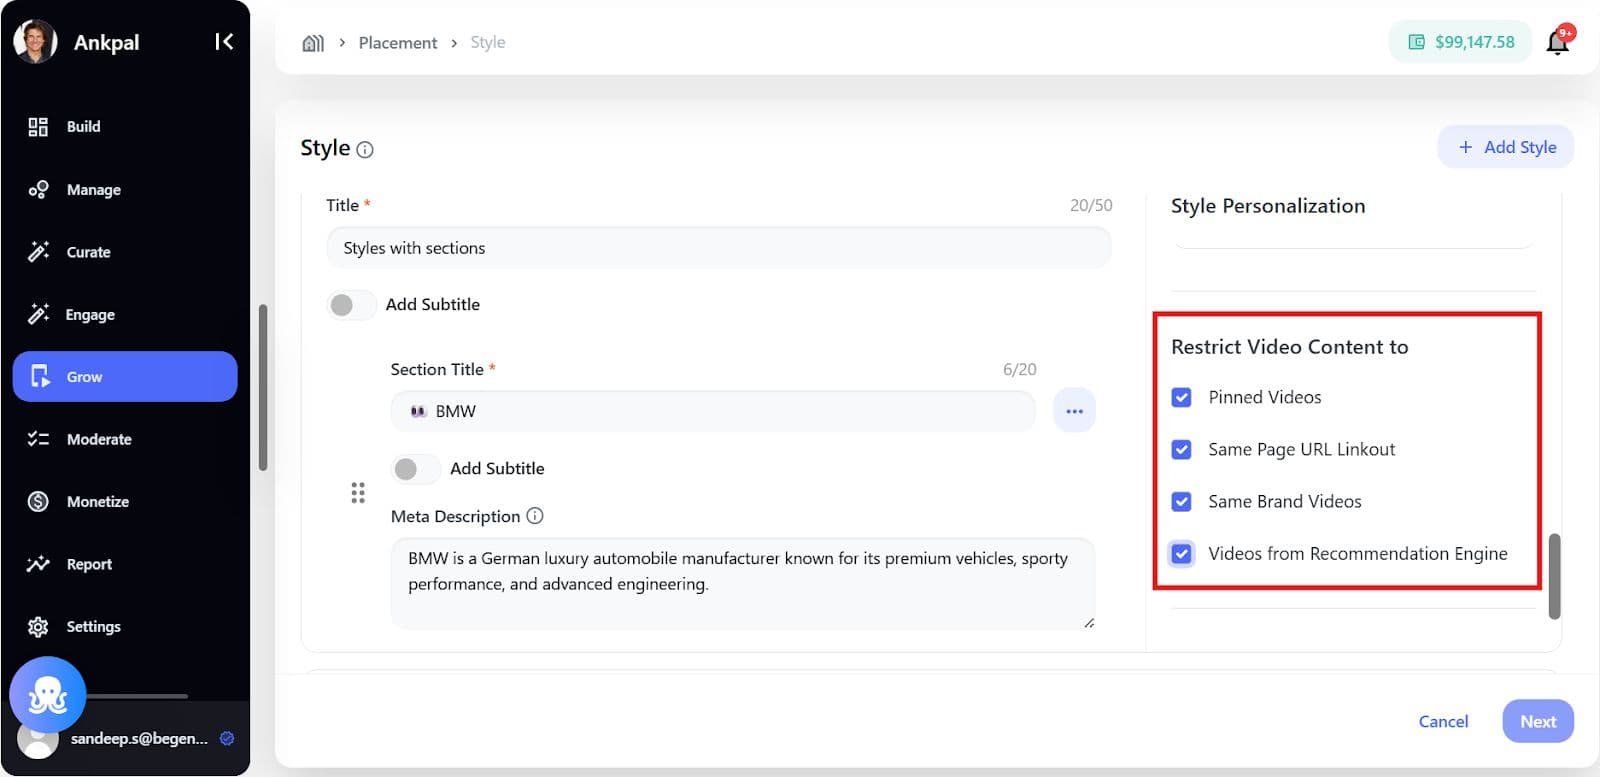The width and height of the screenshot is (1600, 777).
Task: Uncheck the Pinned Videos checkbox
Action: [x=1181, y=398]
